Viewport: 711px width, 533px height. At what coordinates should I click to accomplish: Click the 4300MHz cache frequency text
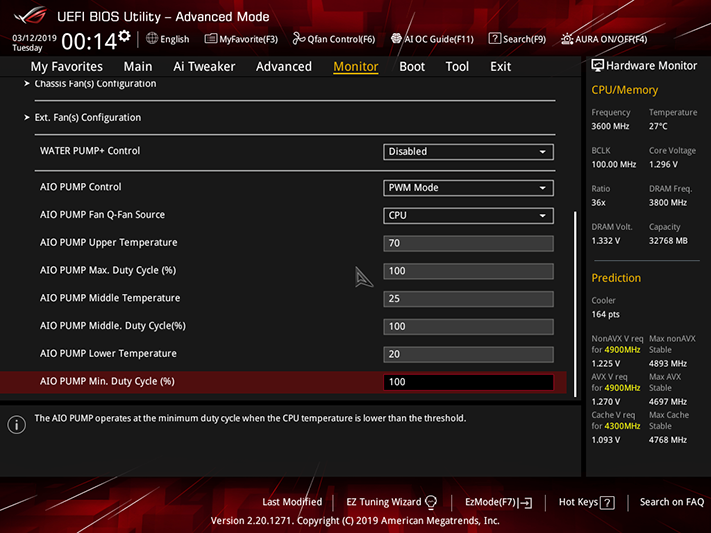[x=621, y=426]
